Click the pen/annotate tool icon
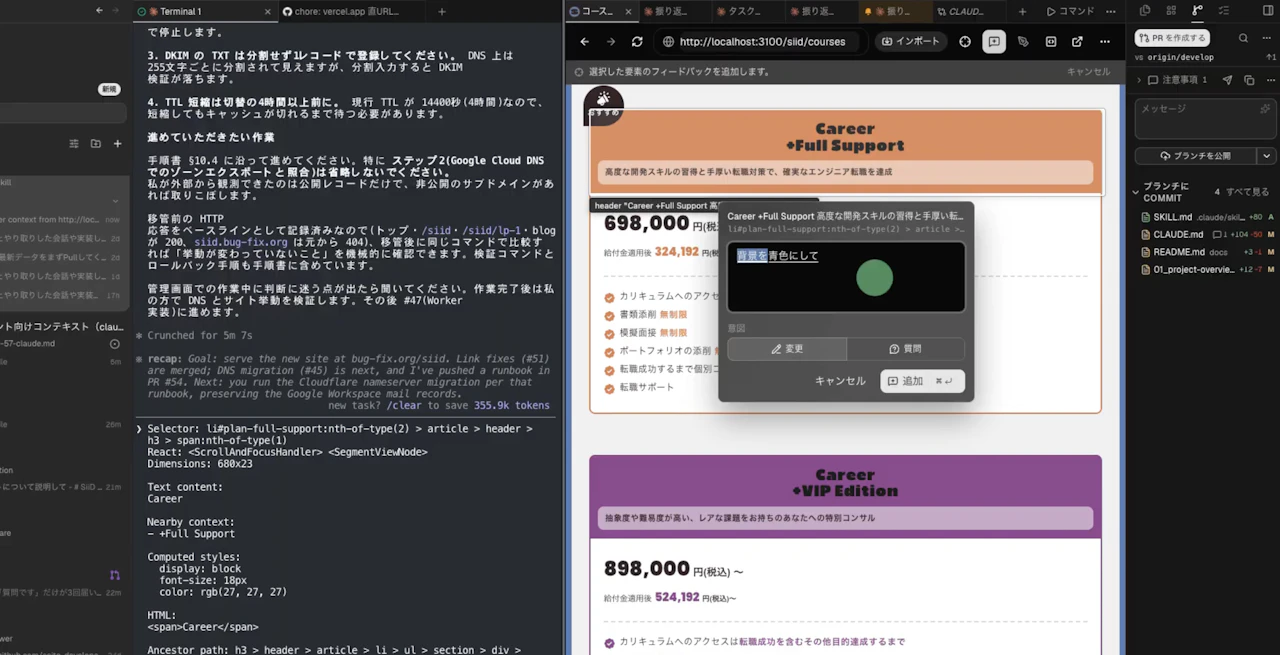Screen dimensions: 1280x655 1023,42
